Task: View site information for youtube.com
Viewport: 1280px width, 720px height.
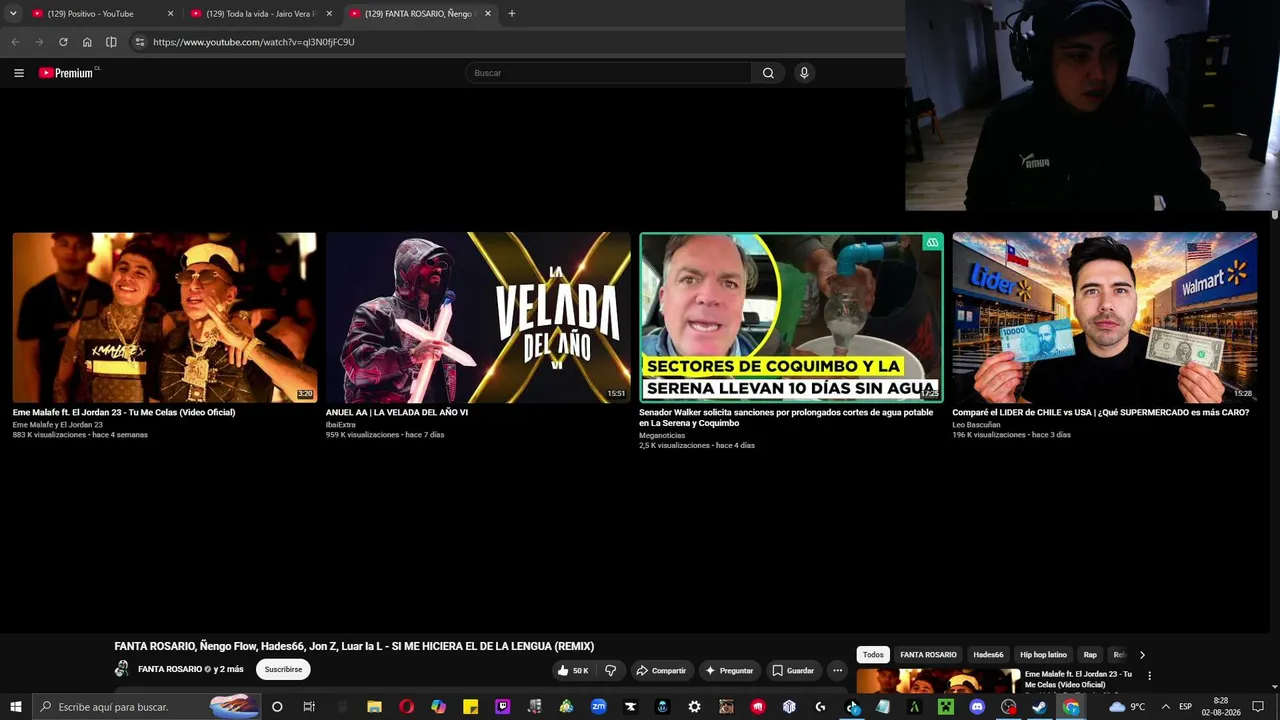Action: 140,42
